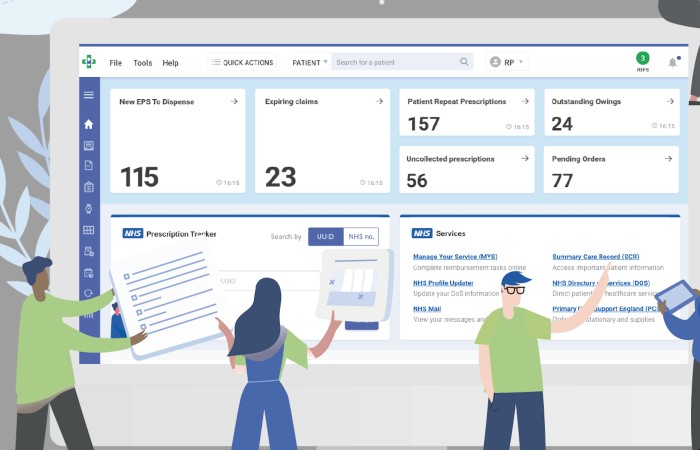Open Outstanding Owings arrow
700x450 pixels.
click(x=670, y=101)
